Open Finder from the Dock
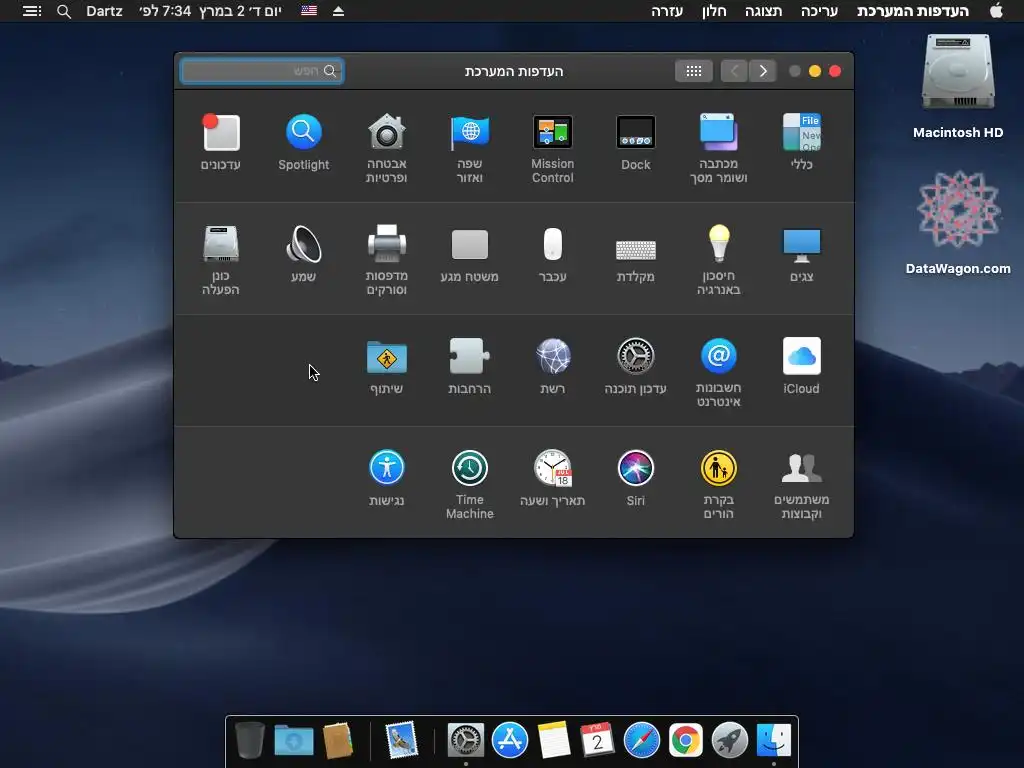Screen dimensions: 1024x768 [x=774, y=741]
